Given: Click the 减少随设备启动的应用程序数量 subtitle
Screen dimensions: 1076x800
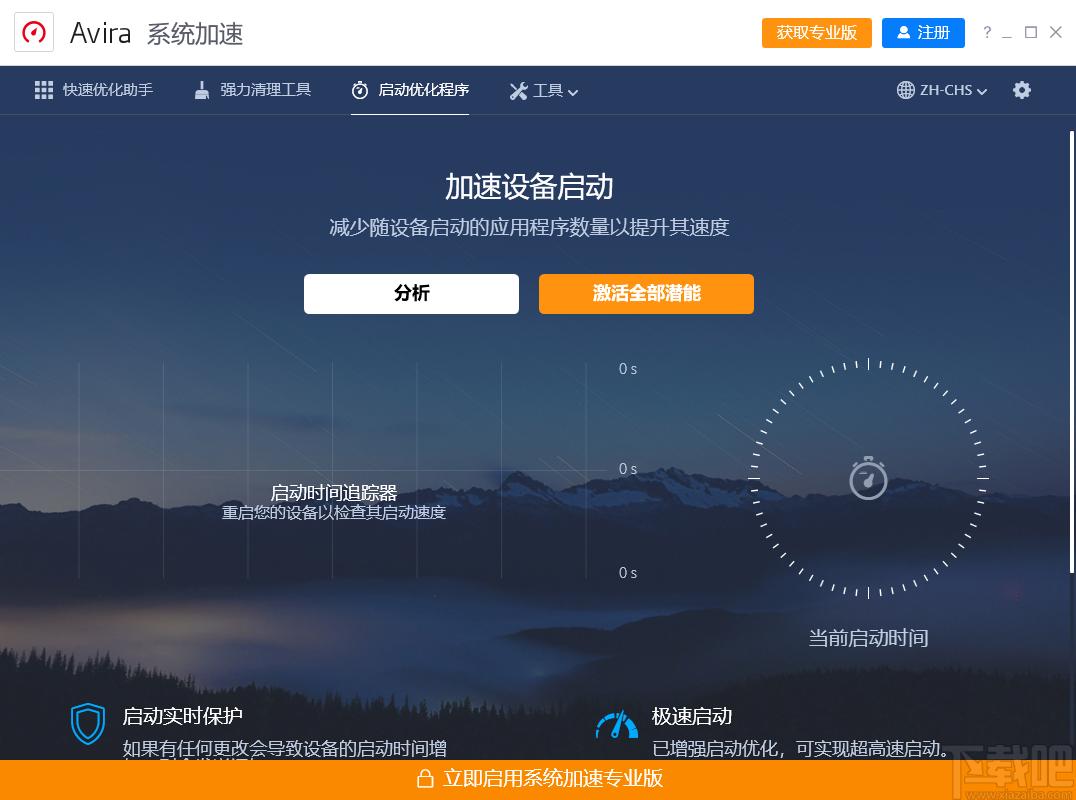Looking at the screenshot, I should point(529,227).
